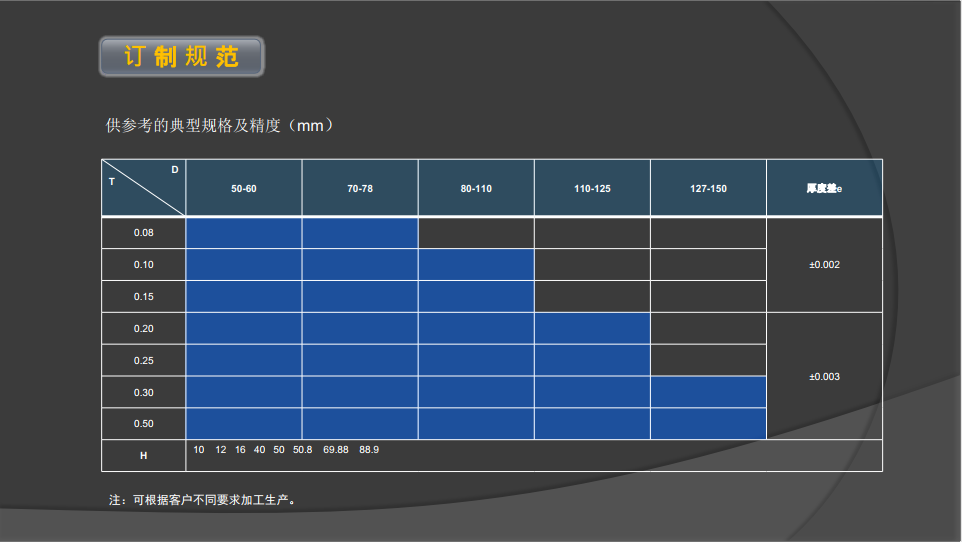962x542 pixels.
Task: Click the 0.15 row label
Action: (x=144, y=297)
